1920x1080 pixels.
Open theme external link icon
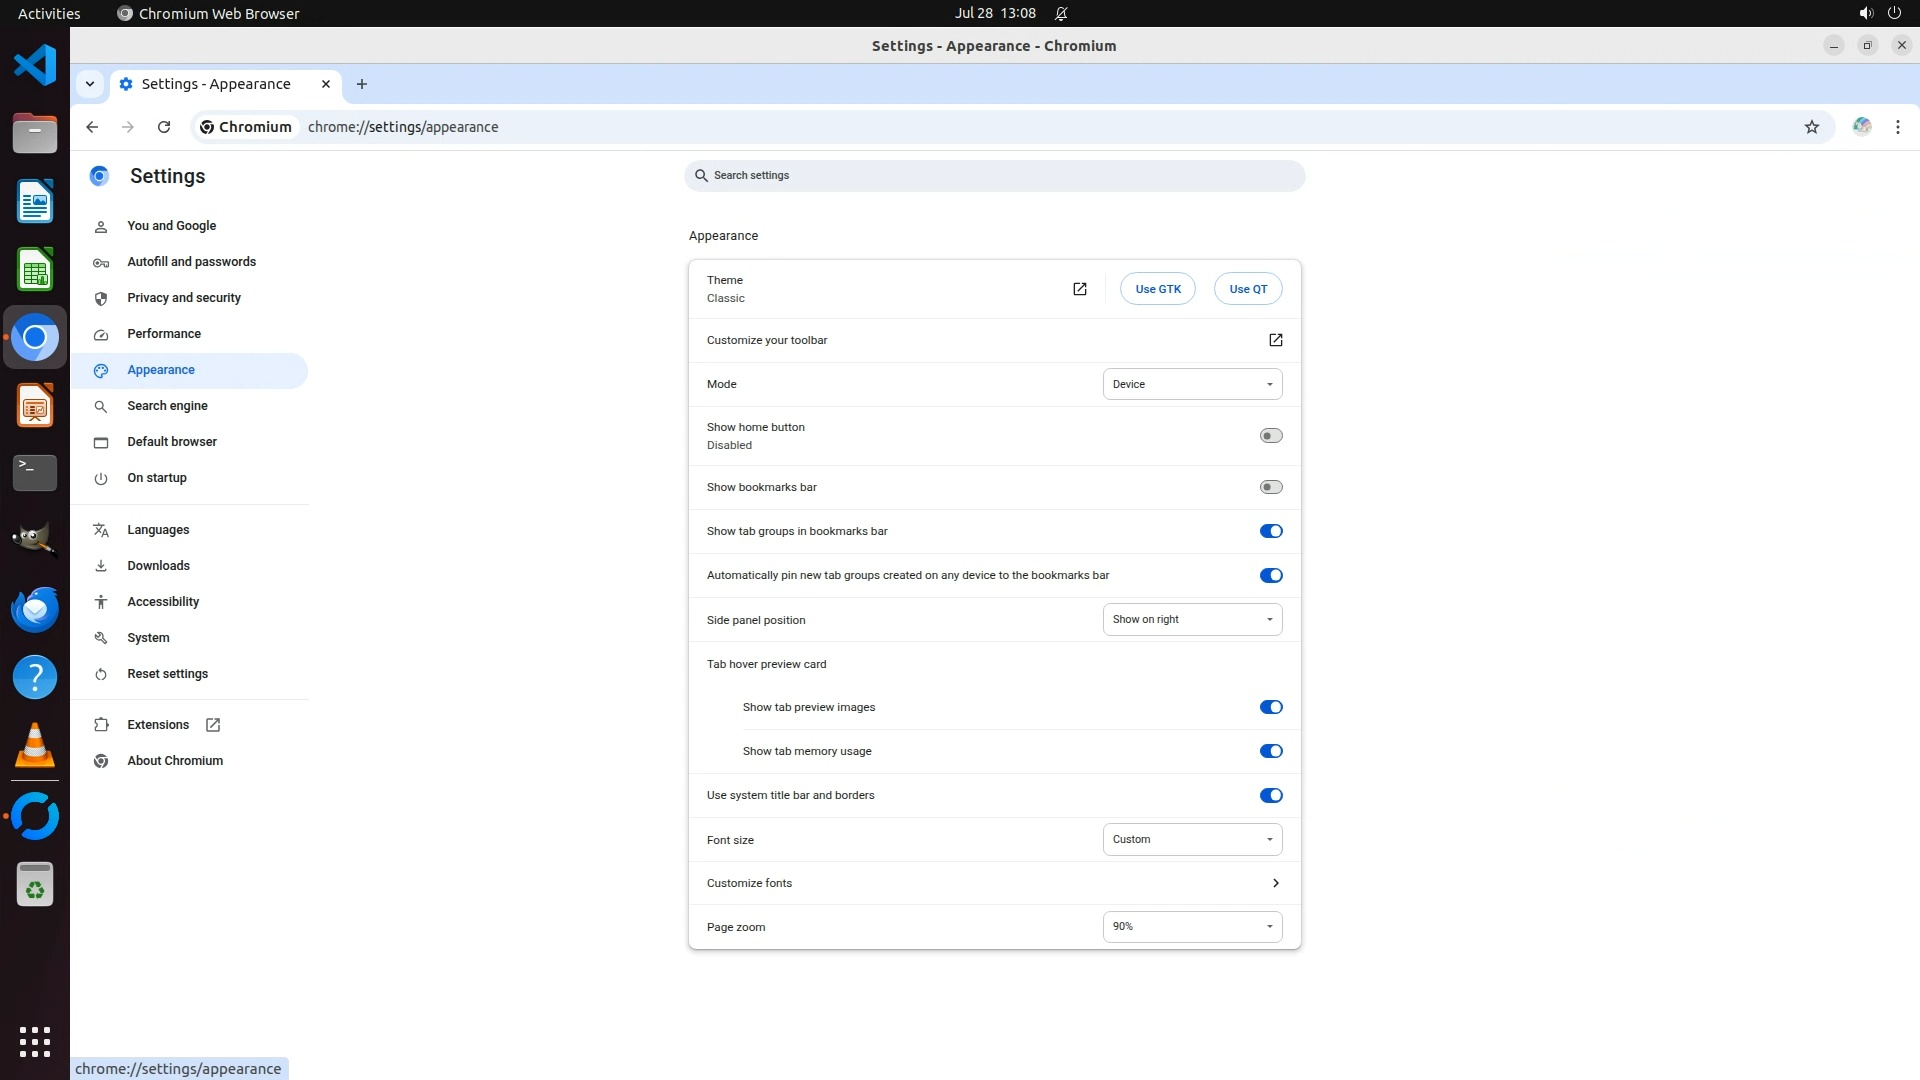tap(1079, 289)
